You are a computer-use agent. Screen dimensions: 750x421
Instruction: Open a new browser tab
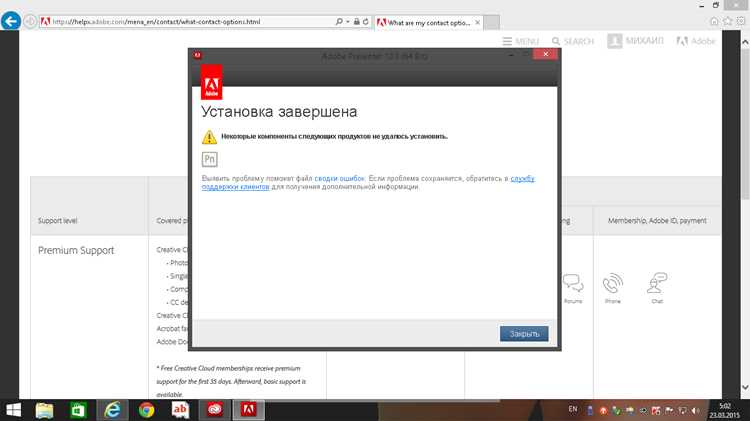click(x=491, y=22)
